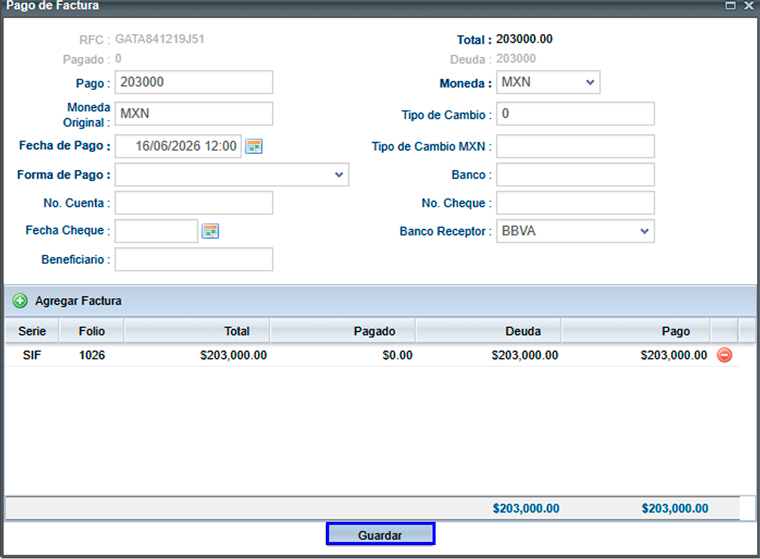Click the Agregar Factura label
The width and height of the screenshot is (760, 559).
point(78,301)
